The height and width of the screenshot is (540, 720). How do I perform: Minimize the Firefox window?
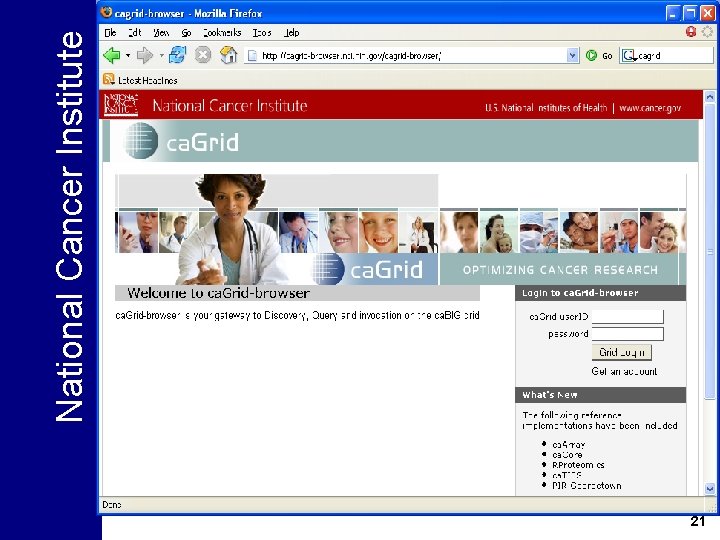pos(672,13)
